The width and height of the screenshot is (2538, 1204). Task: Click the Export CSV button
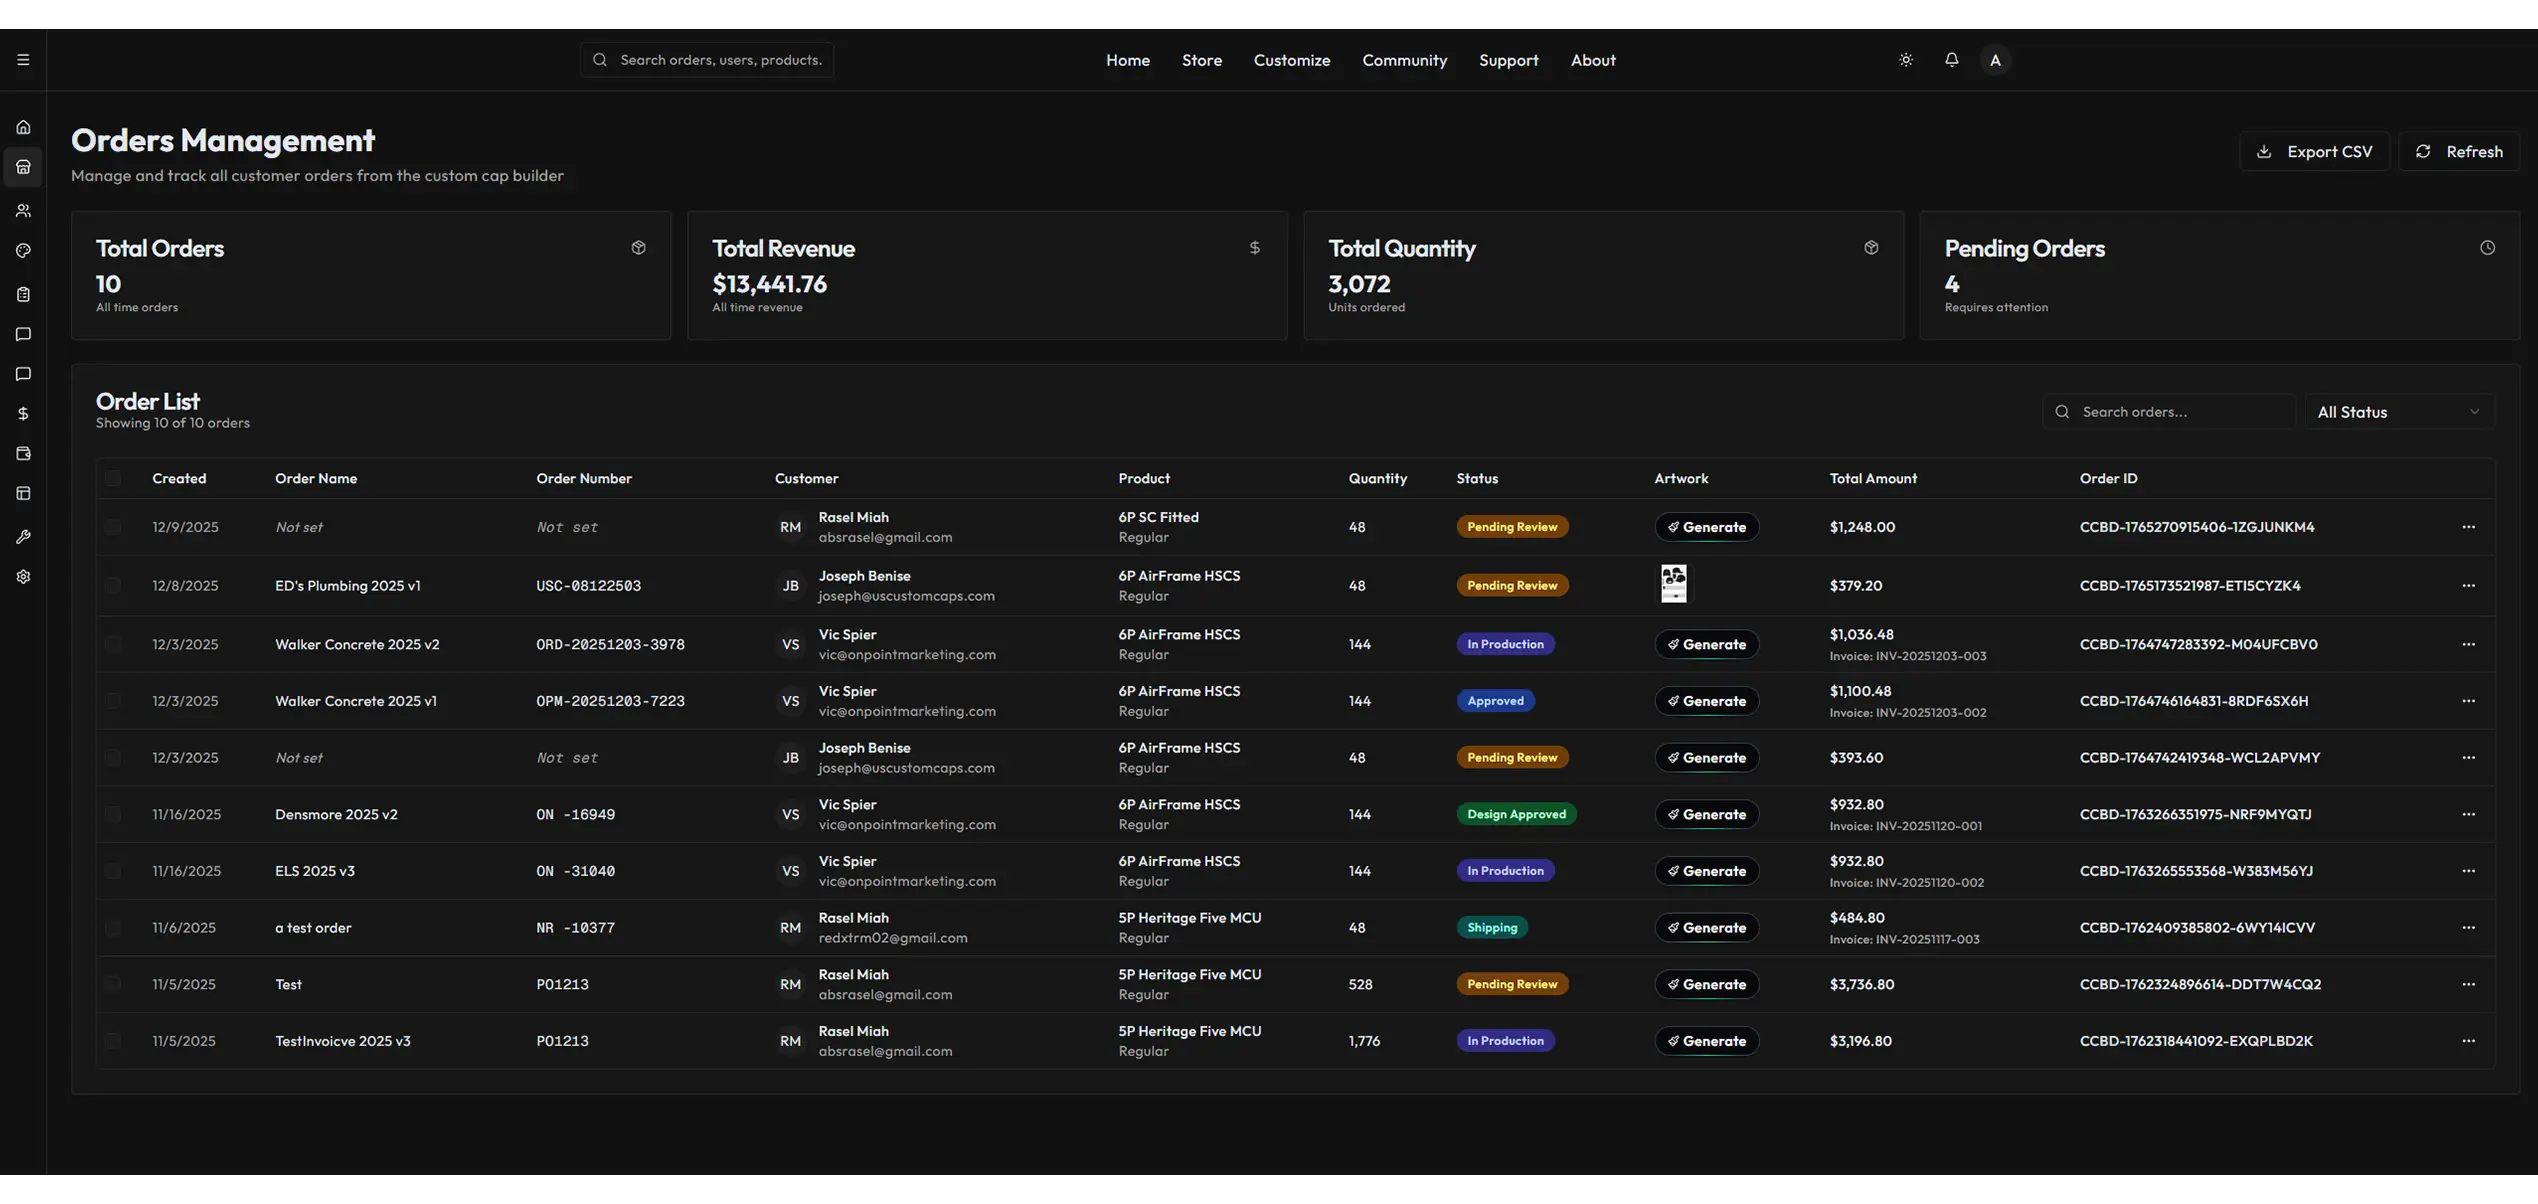click(x=2314, y=152)
